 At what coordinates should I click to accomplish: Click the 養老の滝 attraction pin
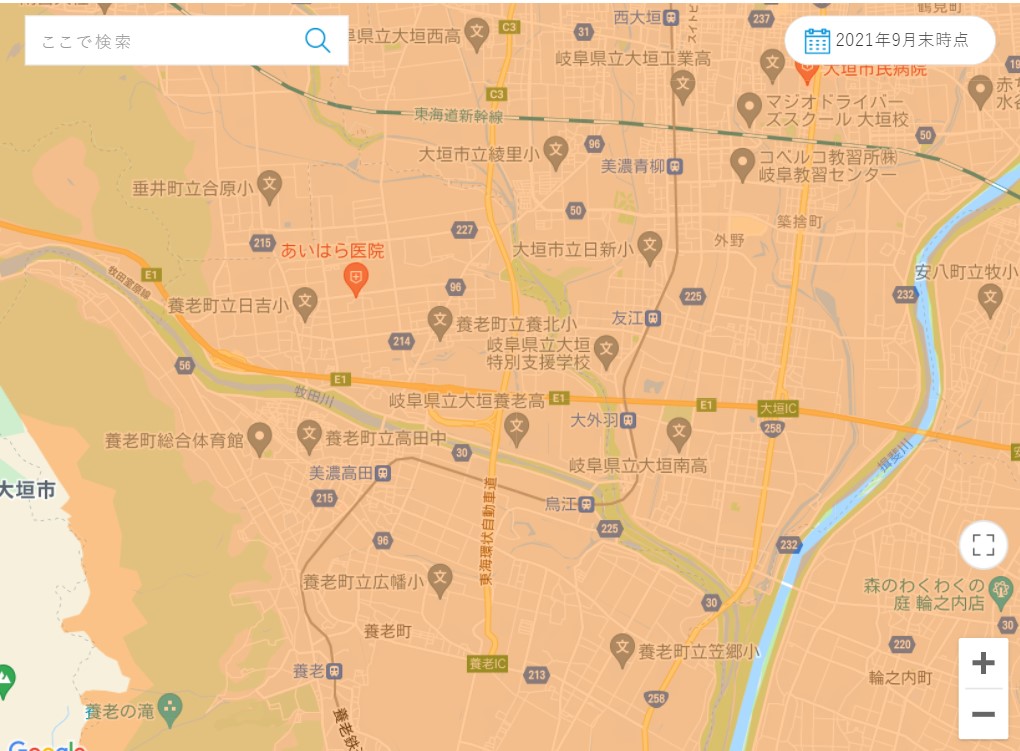pyautogui.click(x=170, y=710)
